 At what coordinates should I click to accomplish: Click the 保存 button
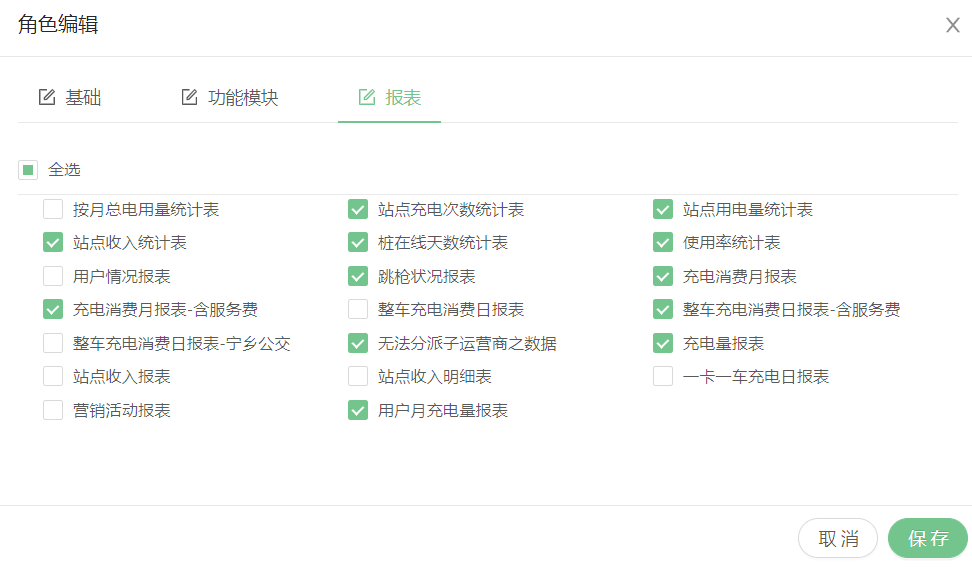[928, 538]
